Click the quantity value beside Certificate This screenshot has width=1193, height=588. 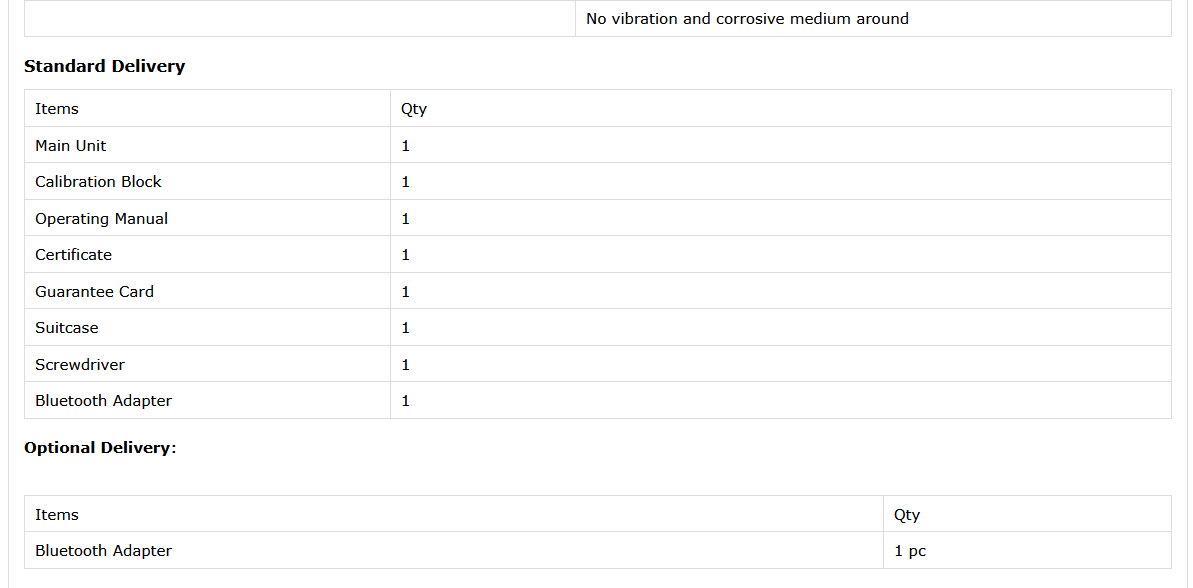(x=406, y=255)
